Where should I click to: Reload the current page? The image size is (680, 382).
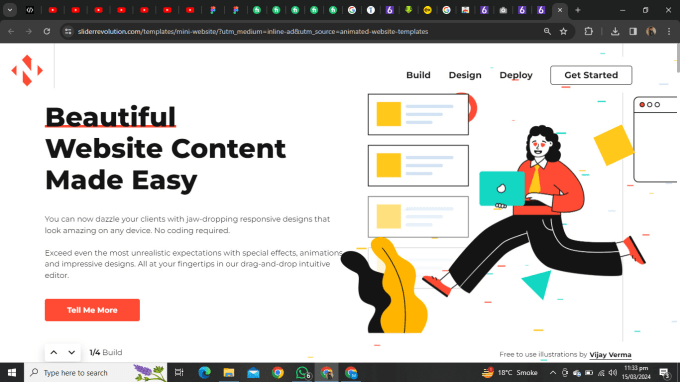coord(47,31)
